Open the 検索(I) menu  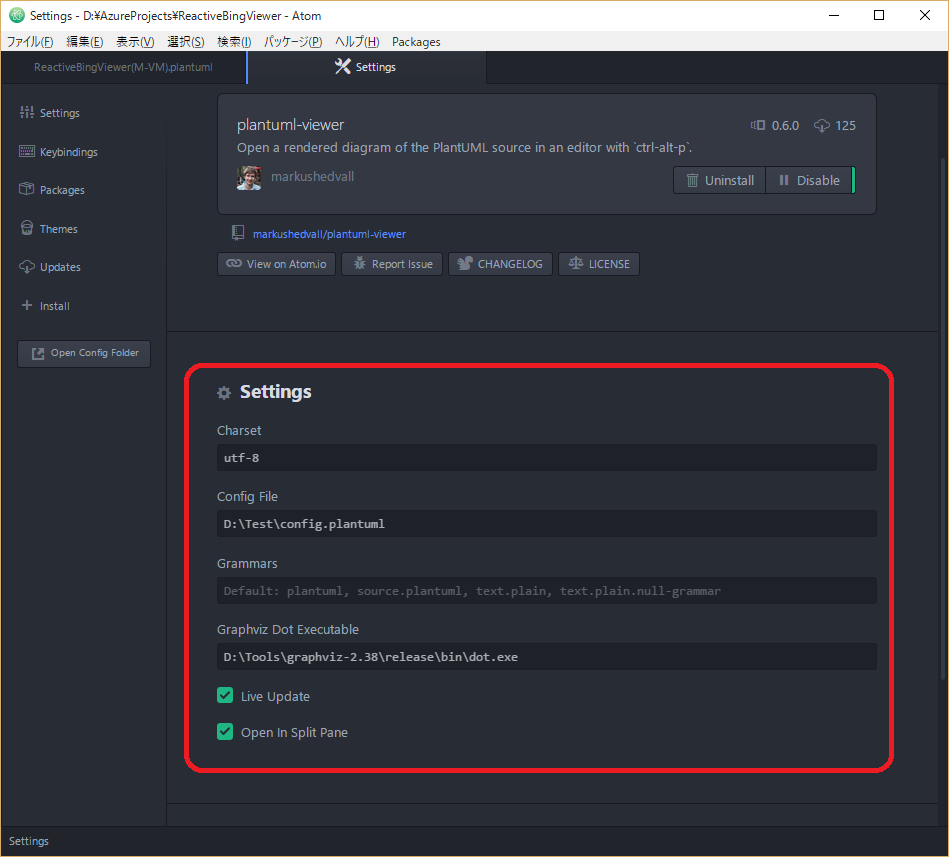click(x=234, y=42)
